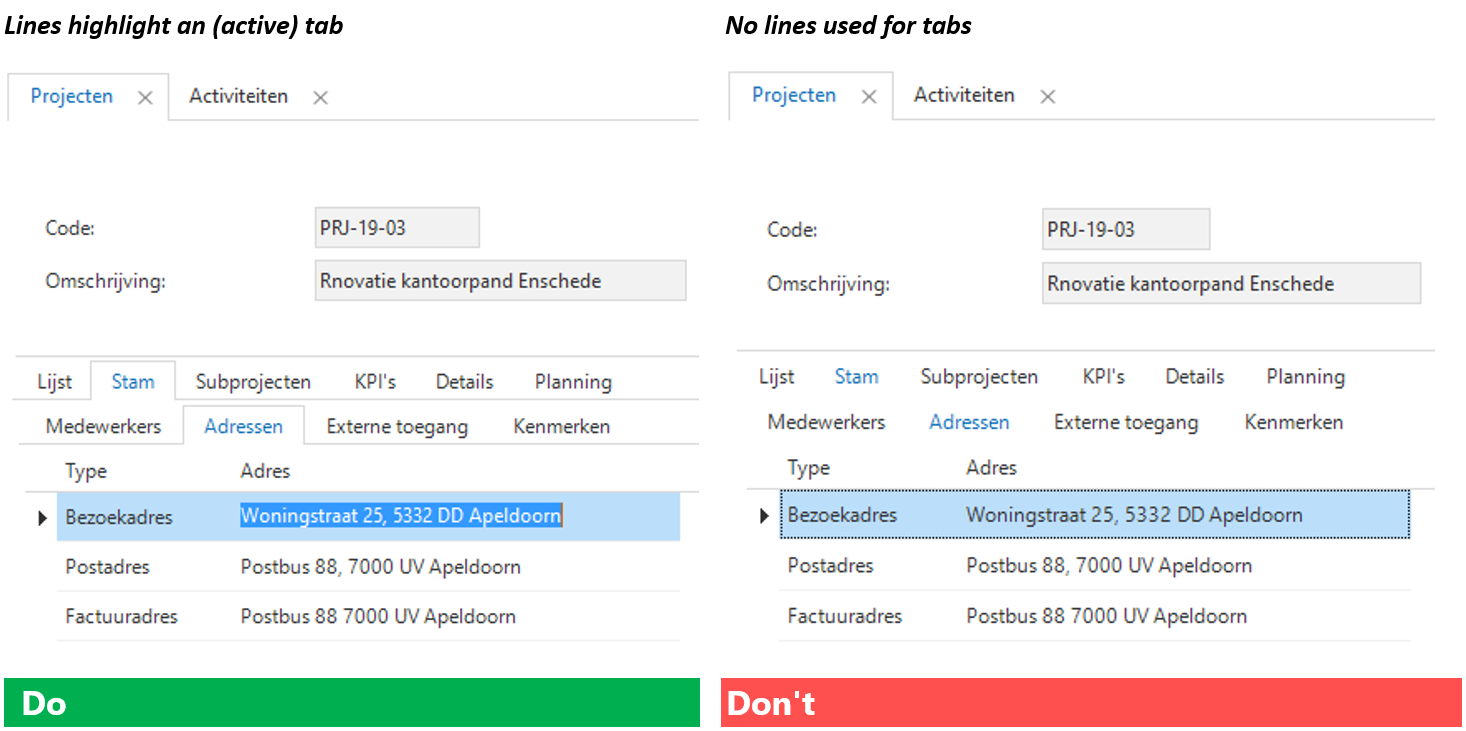Image resolution: width=1466 pixels, height=731 pixels.
Task: Click the row arrow beside Bezoekadres in Do example
Action: (x=42, y=518)
